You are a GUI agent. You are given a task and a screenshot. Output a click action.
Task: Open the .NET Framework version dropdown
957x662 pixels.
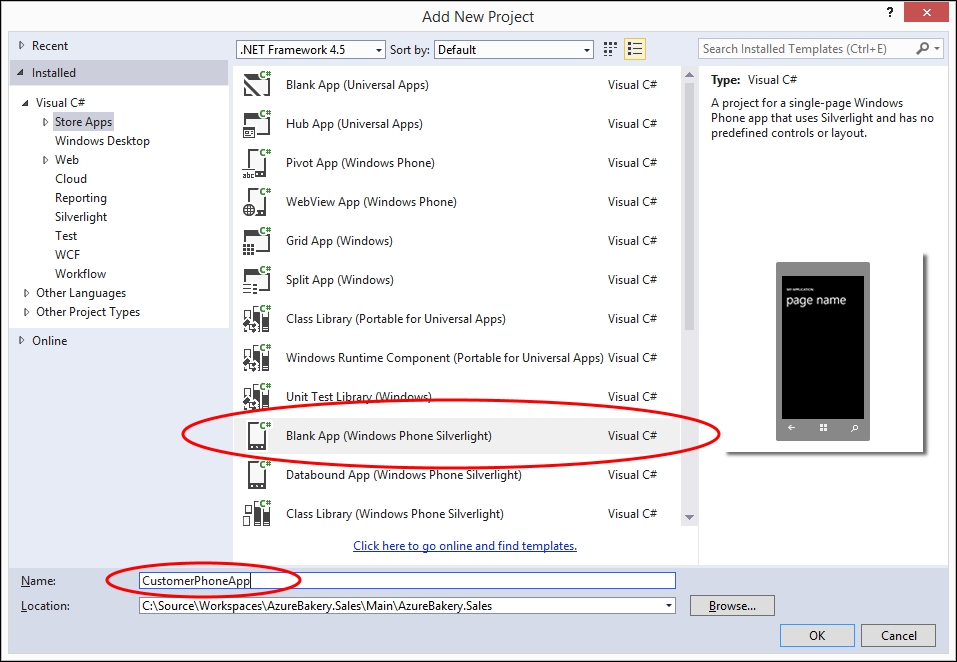(310, 49)
